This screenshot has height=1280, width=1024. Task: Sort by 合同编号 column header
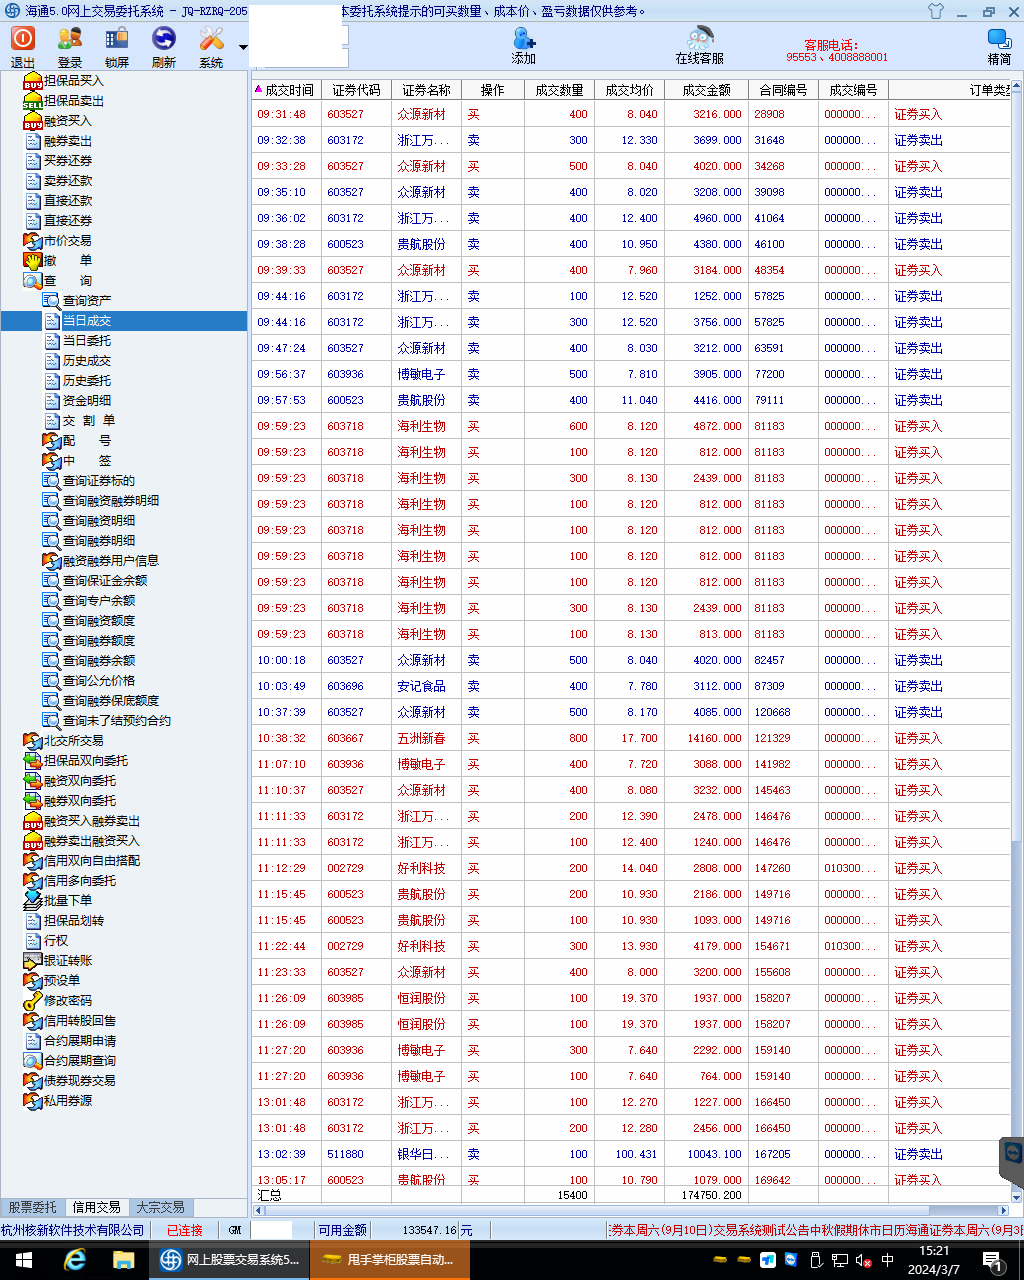click(783, 90)
